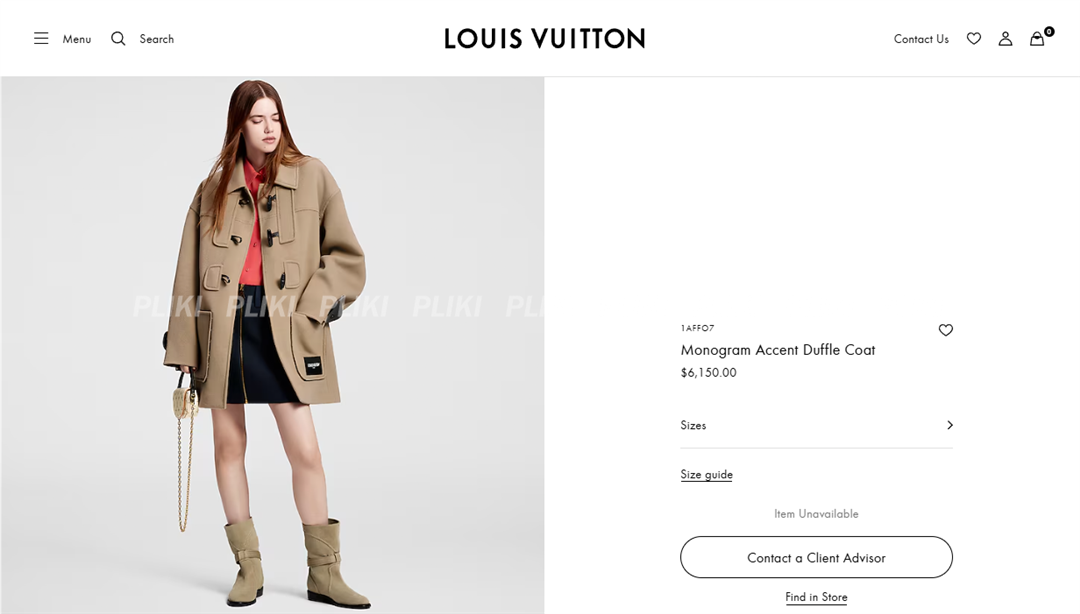1080x614 pixels.
Task: Click the Monogram Accent Duffle Coat title
Action: (x=778, y=350)
